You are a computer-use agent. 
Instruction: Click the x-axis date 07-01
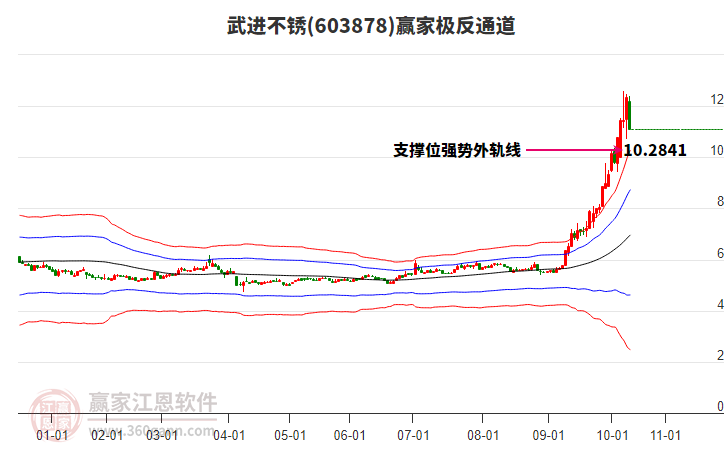(x=413, y=435)
